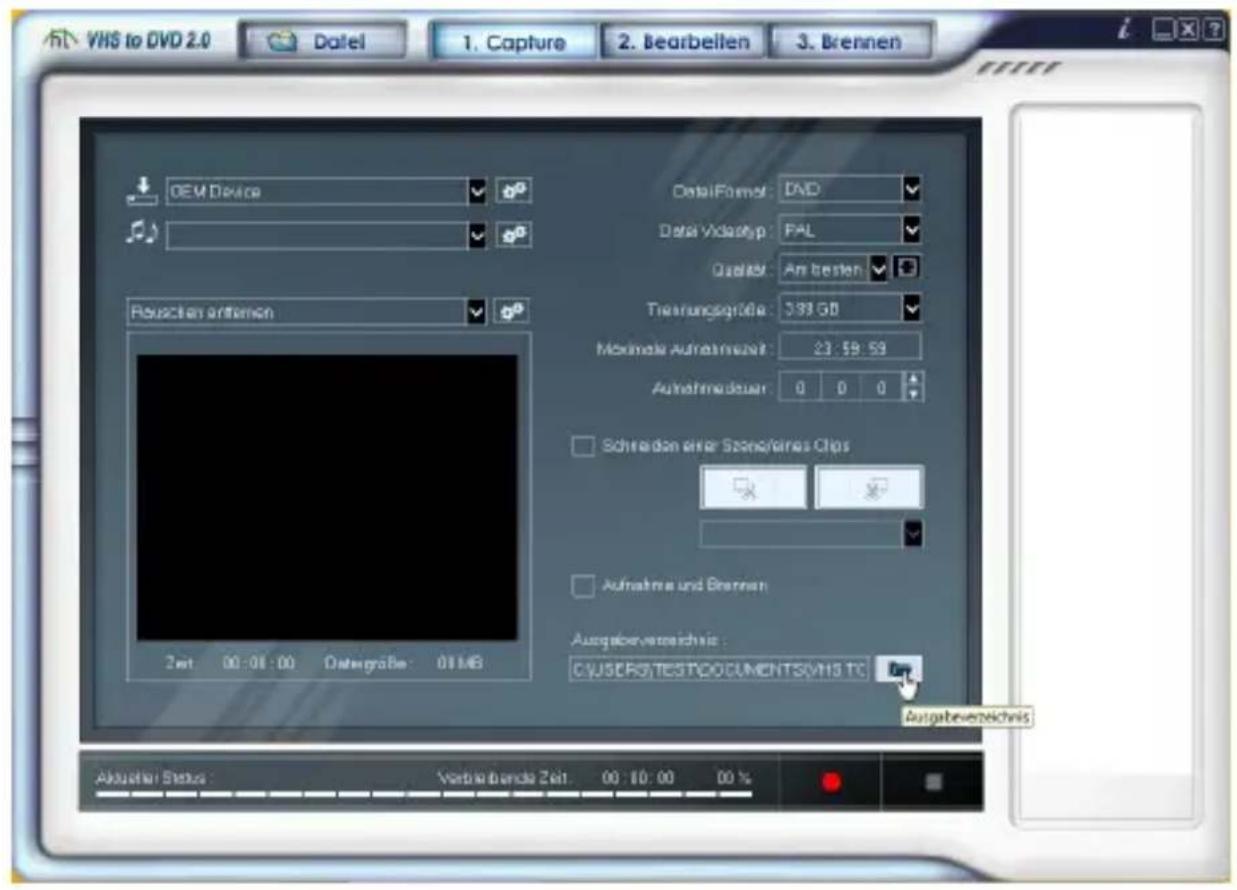Screen dimensions: 1237x890
Task: Switch to the 3. Brennen tab
Action: click(x=851, y=42)
